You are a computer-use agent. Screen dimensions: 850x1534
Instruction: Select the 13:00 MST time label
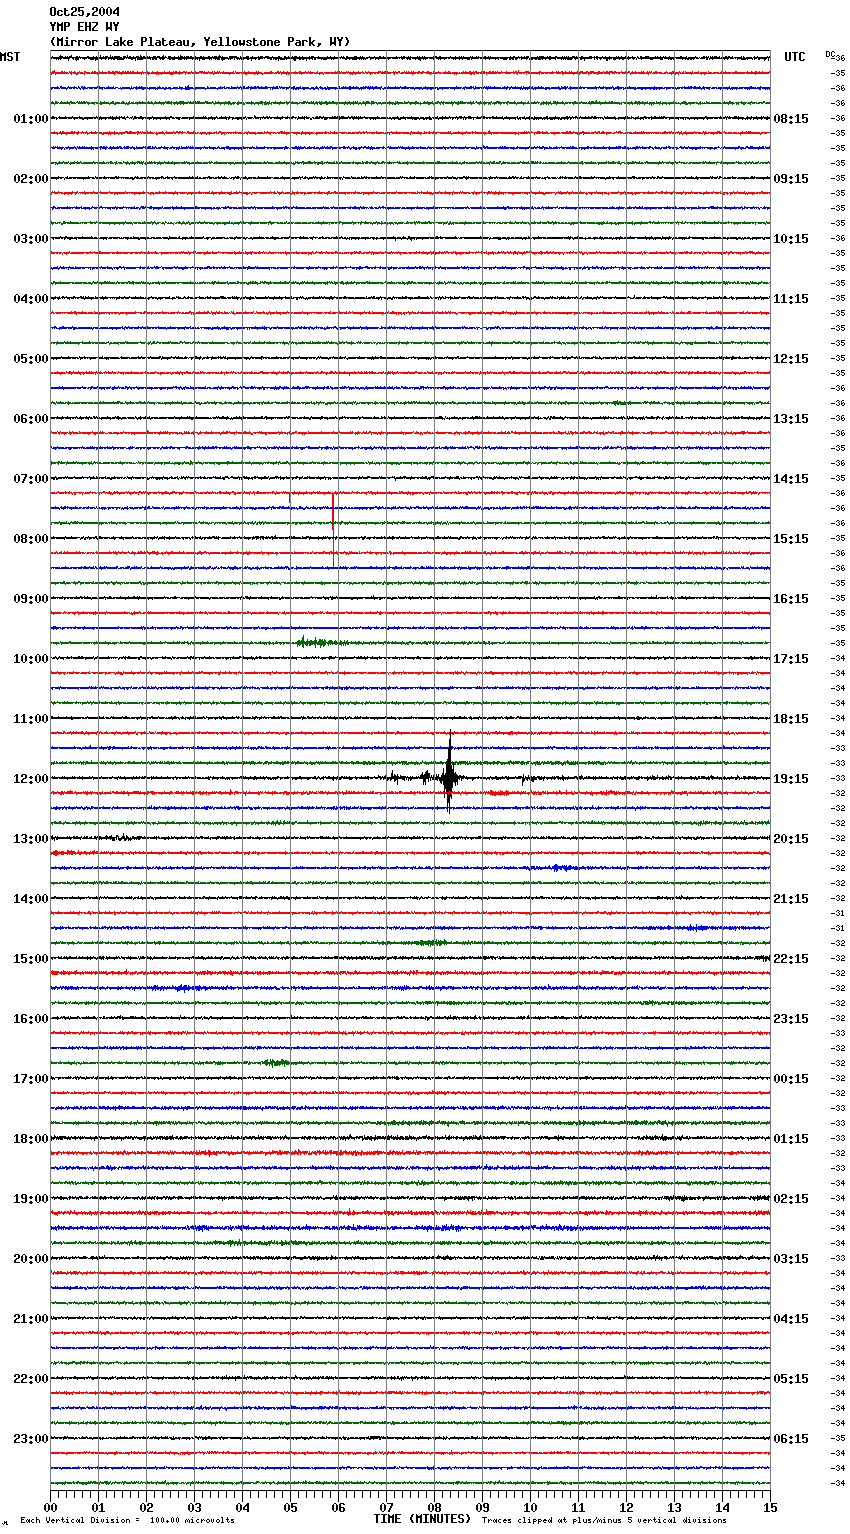coord(30,839)
